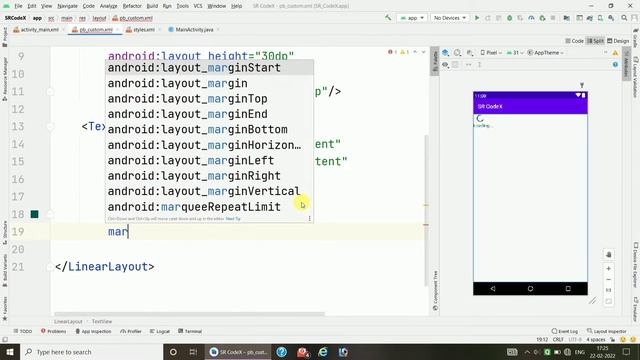Click the Make Project hammer icon
The height and width of the screenshot is (360, 640).
tap(388, 18)
